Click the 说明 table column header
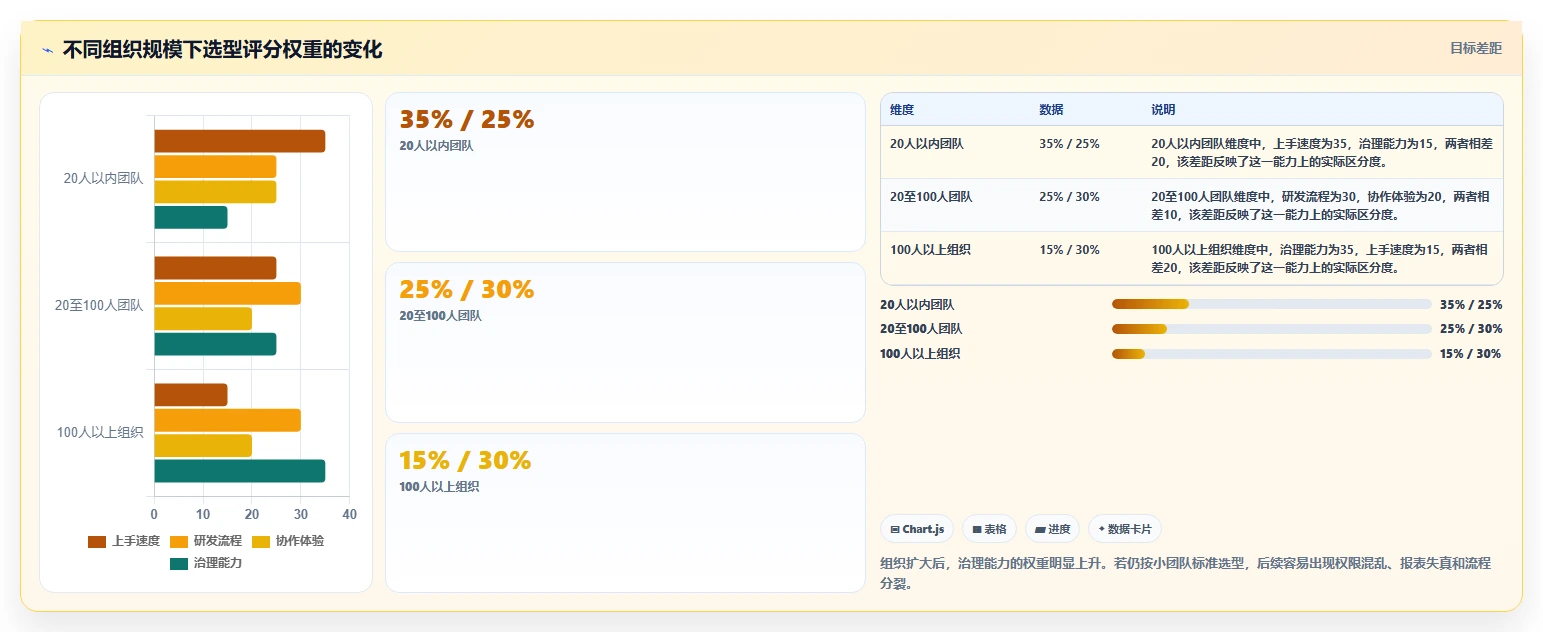Screen dimensions: 1543x632 coord(1163,110)
